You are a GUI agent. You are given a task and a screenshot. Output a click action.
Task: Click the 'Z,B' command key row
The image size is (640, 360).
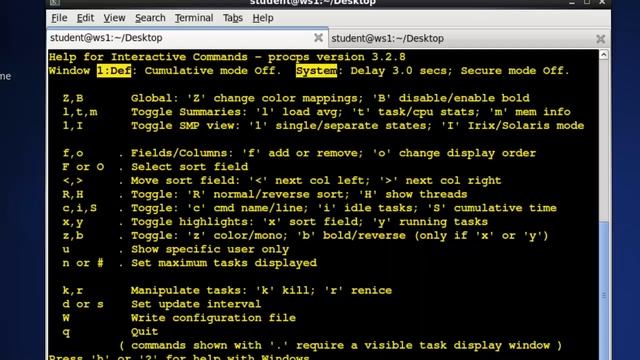click(x=296, y=98)
